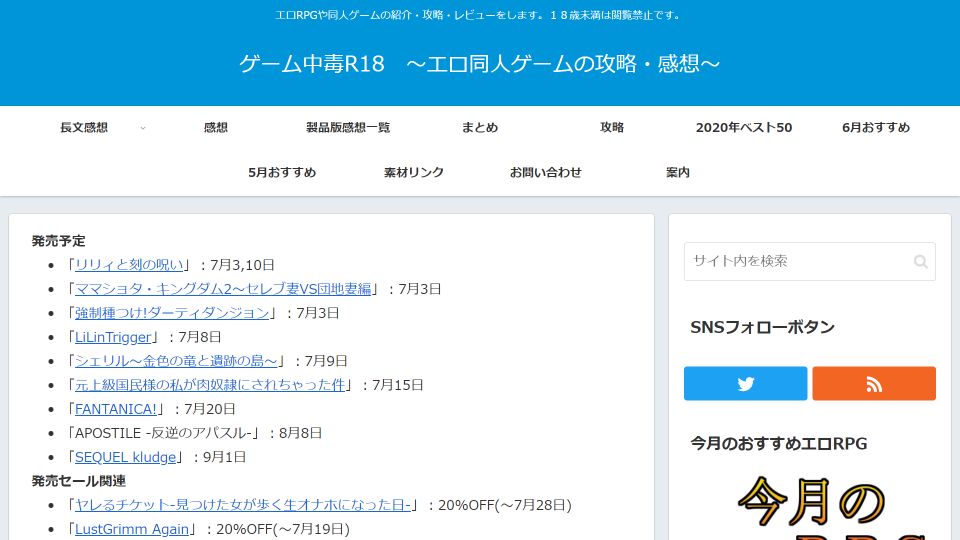The width and height of the screenshot is (960, 540).
Task: Go to the 攻略 navigation item
Action: pyautogui.click(x=612, y=128)
